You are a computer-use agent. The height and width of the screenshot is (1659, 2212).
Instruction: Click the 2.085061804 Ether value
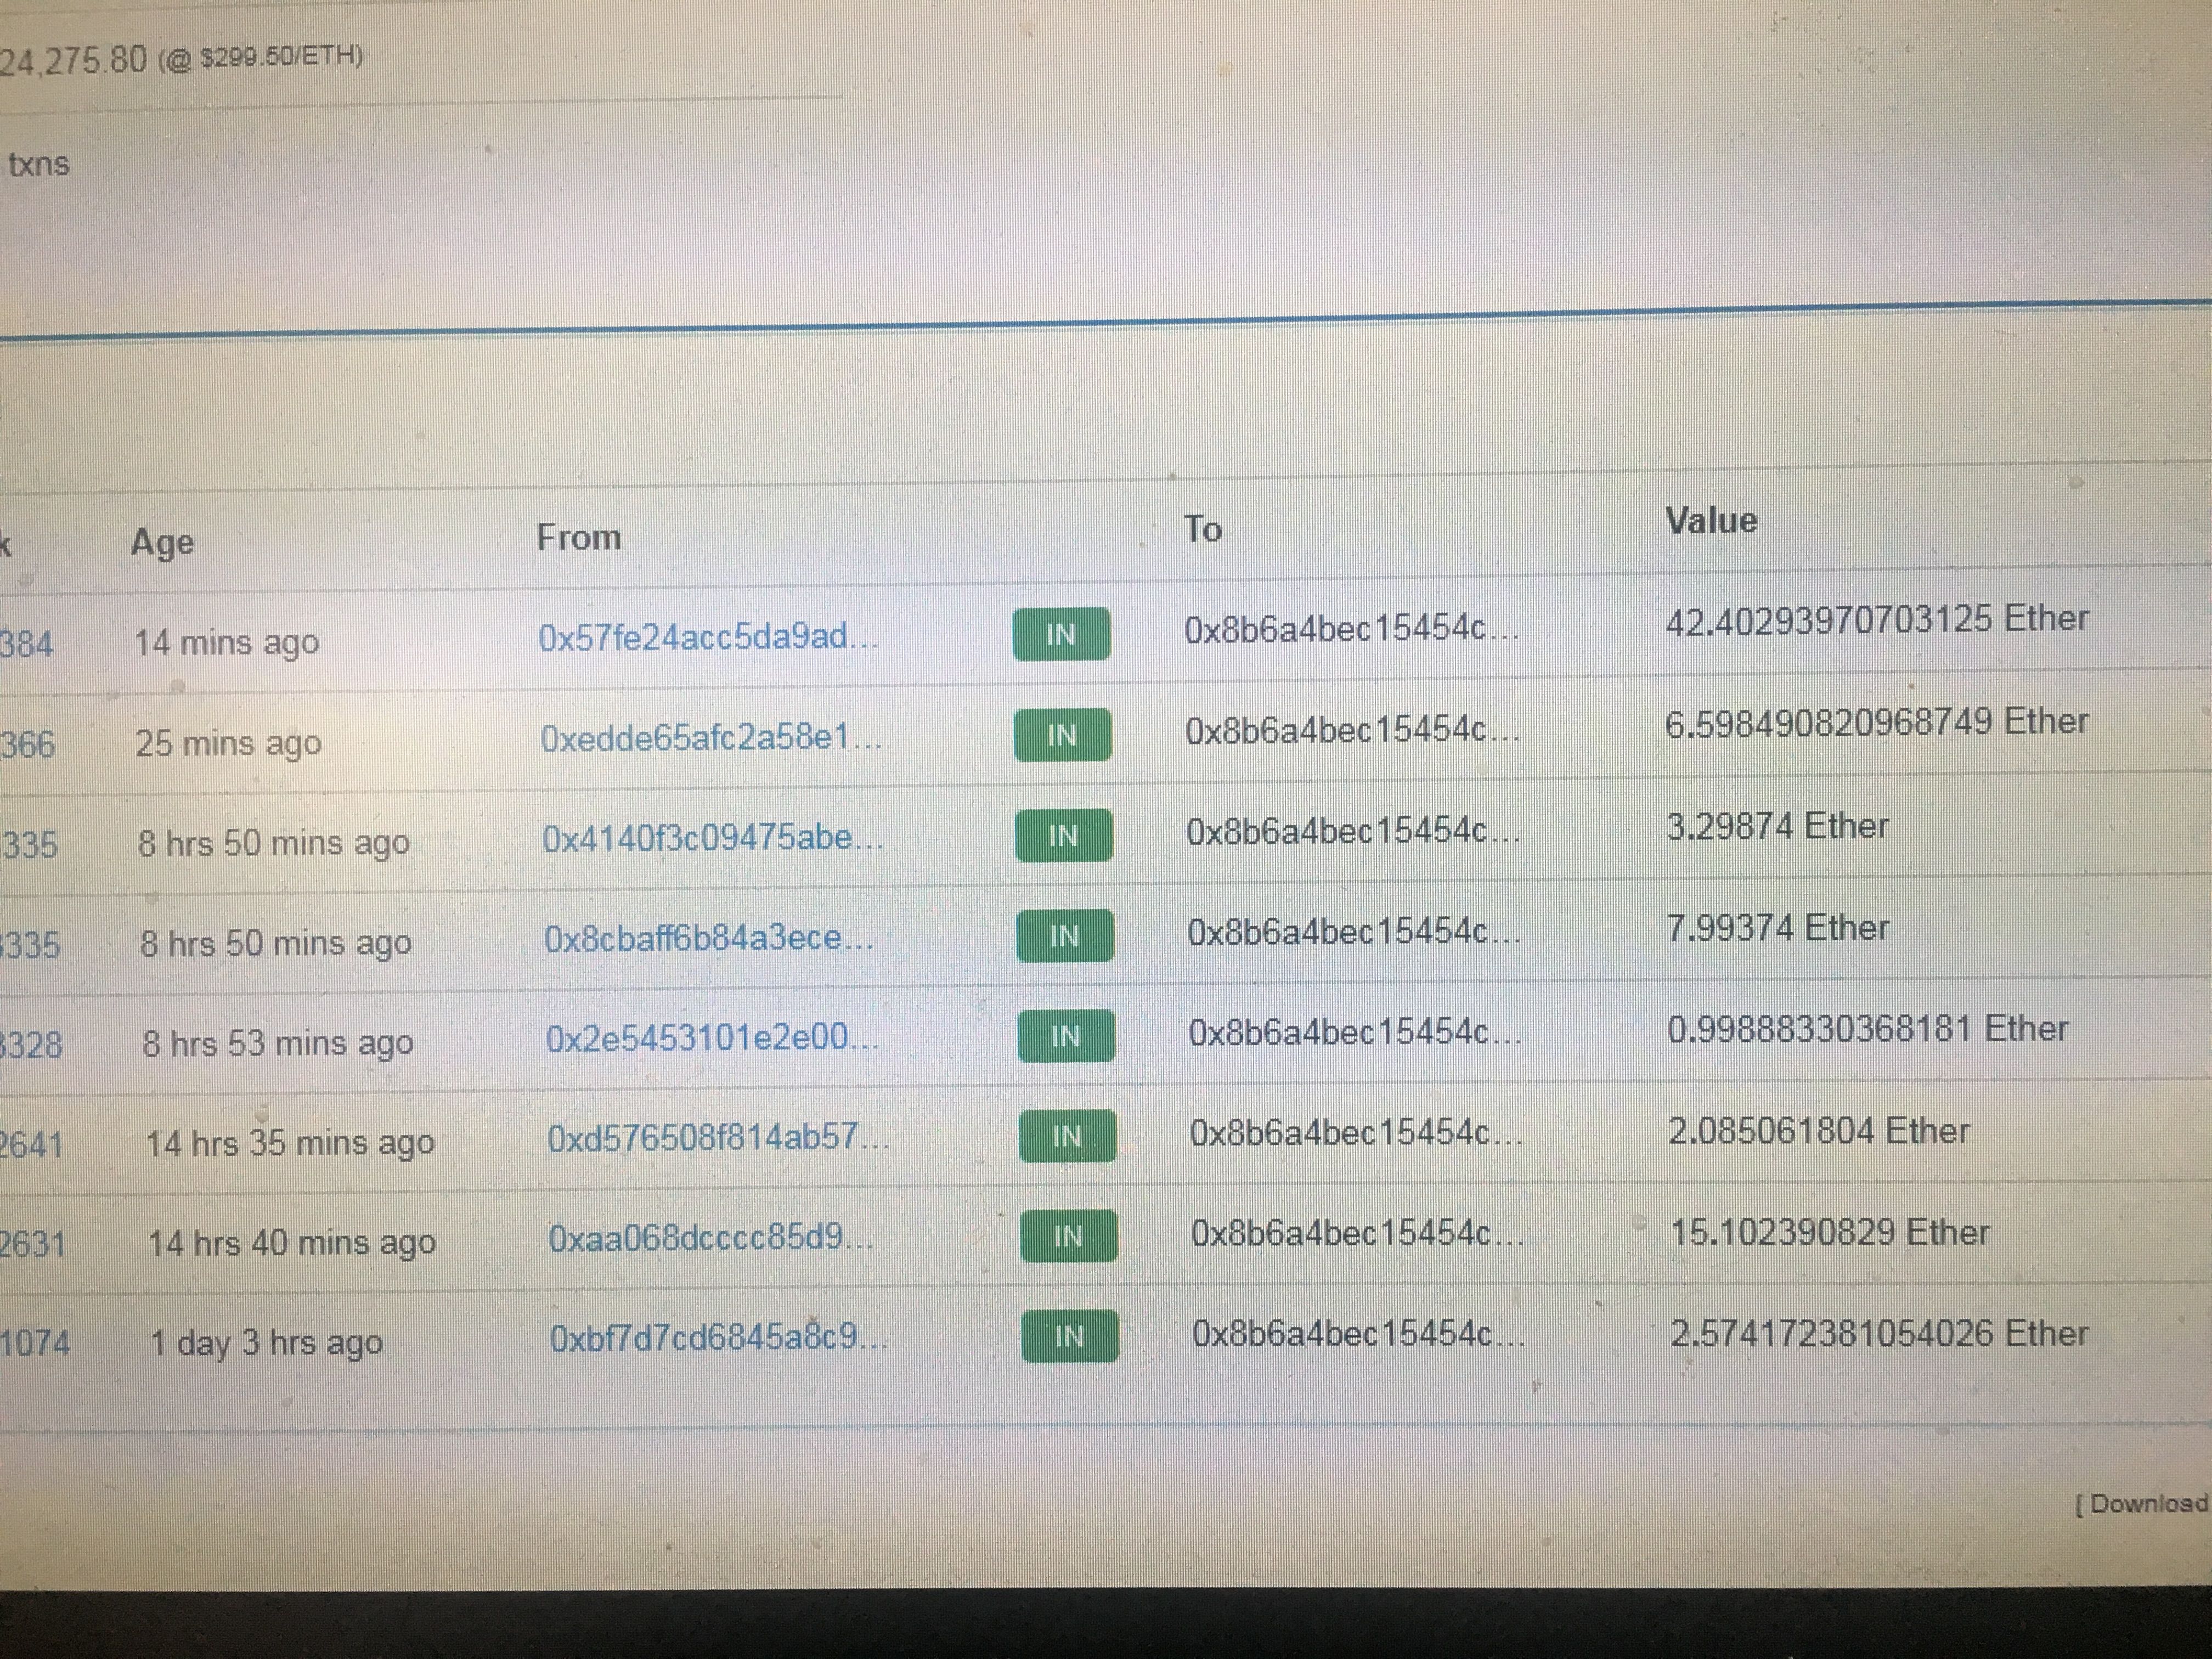(x=1819, y=1131)
